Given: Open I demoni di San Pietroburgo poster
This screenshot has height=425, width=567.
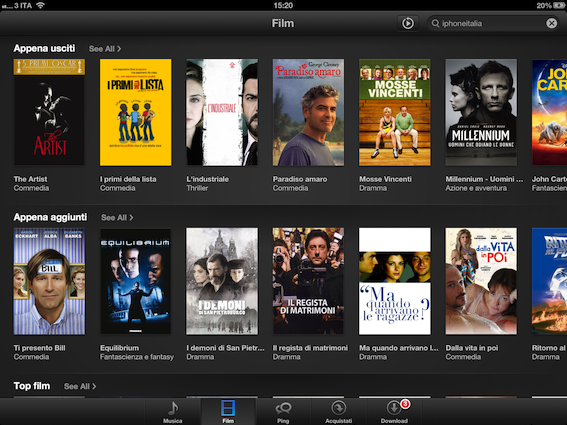Looking at the screenshot, I should (222, 281).
